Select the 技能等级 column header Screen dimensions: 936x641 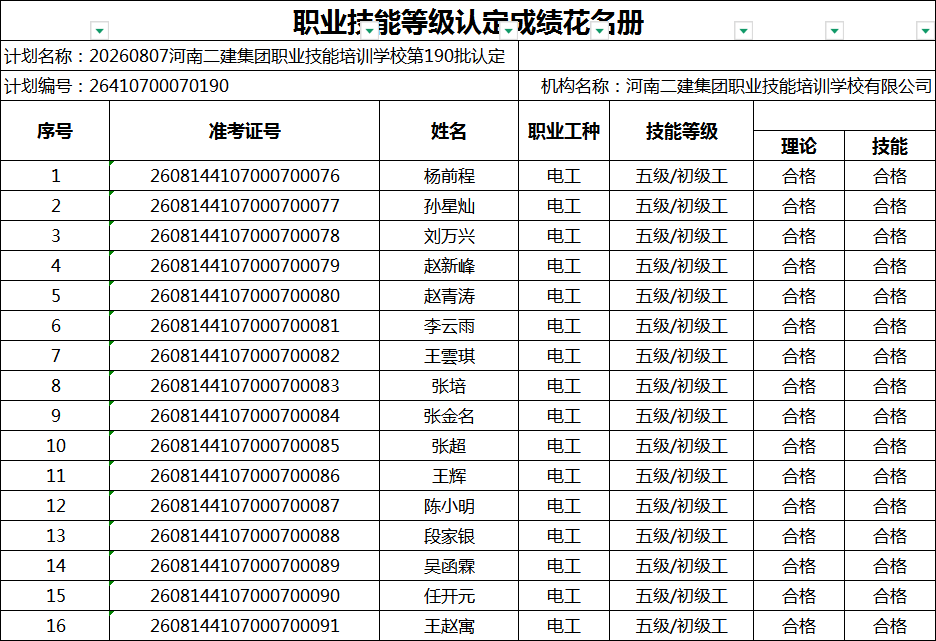click(x=682, y=131)
